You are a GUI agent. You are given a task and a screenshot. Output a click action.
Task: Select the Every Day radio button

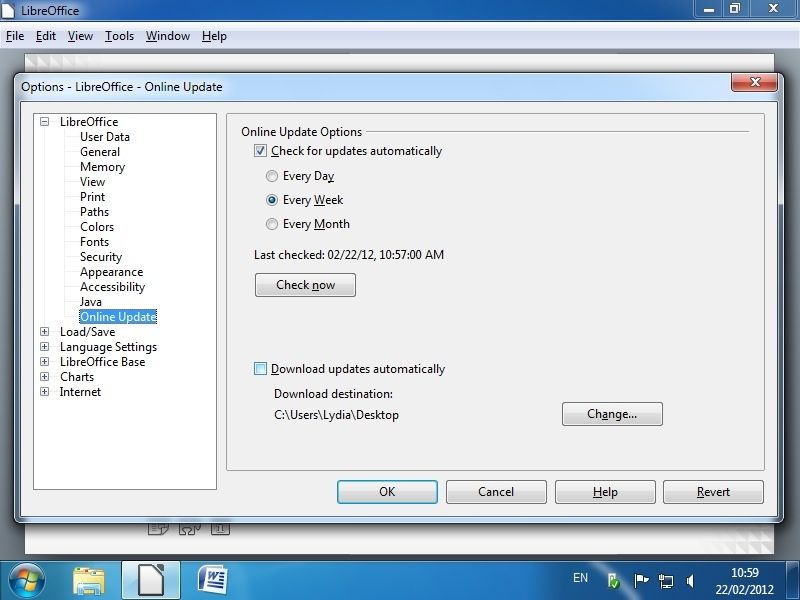[272, 176]
